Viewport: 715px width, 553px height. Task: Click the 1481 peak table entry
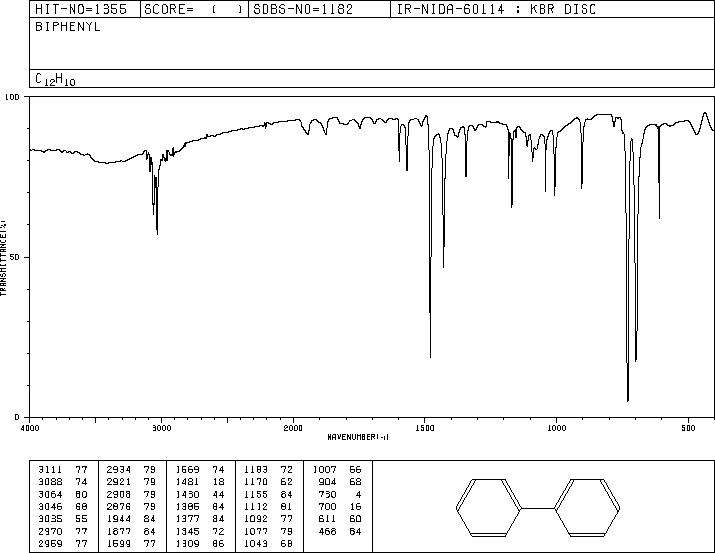tap(200, 482)
